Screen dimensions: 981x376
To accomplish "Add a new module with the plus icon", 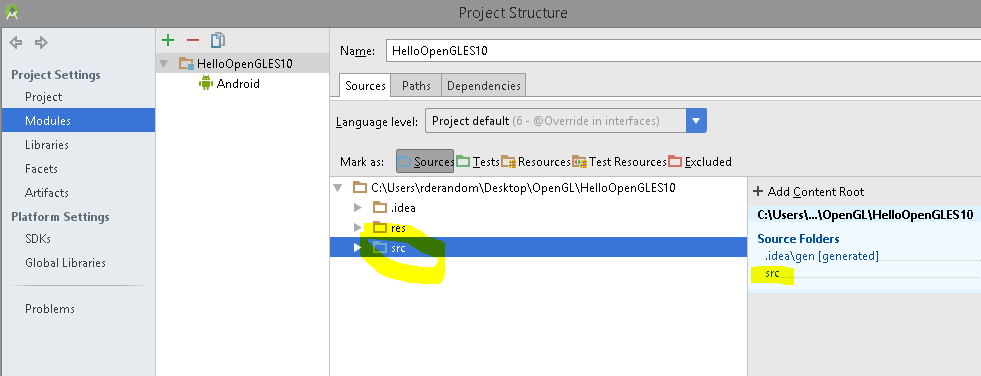I will point(168,40).
